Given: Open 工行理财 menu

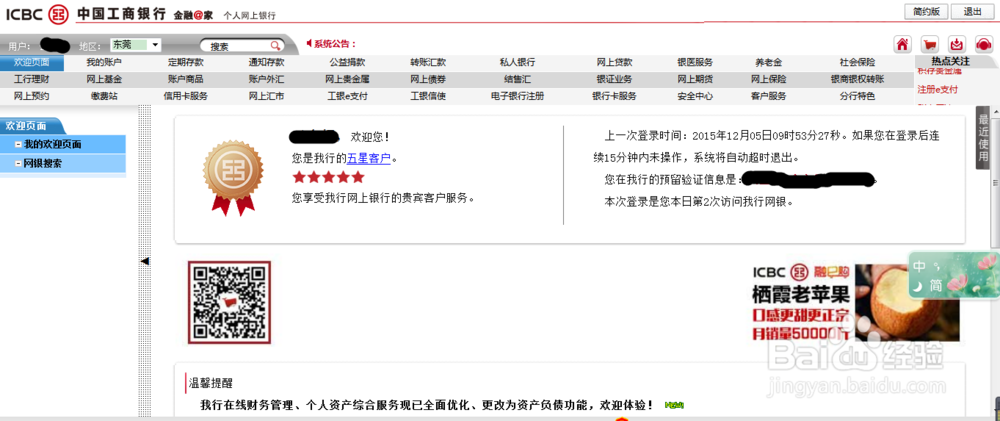Looking at the screenshot, I should click(32, 80).
